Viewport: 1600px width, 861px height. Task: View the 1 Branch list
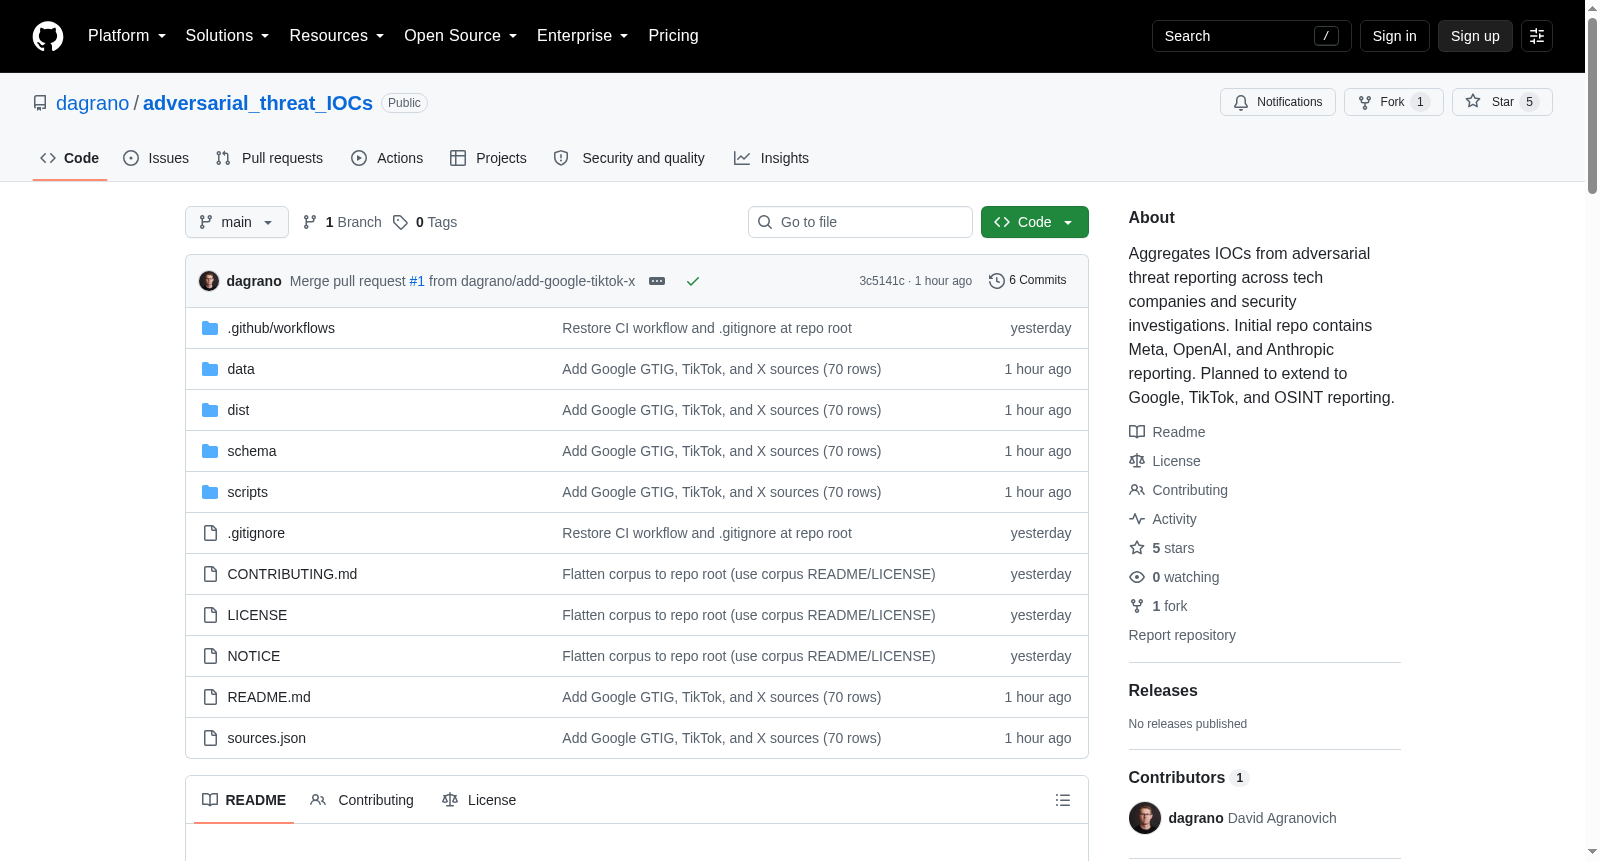(342, 222)
